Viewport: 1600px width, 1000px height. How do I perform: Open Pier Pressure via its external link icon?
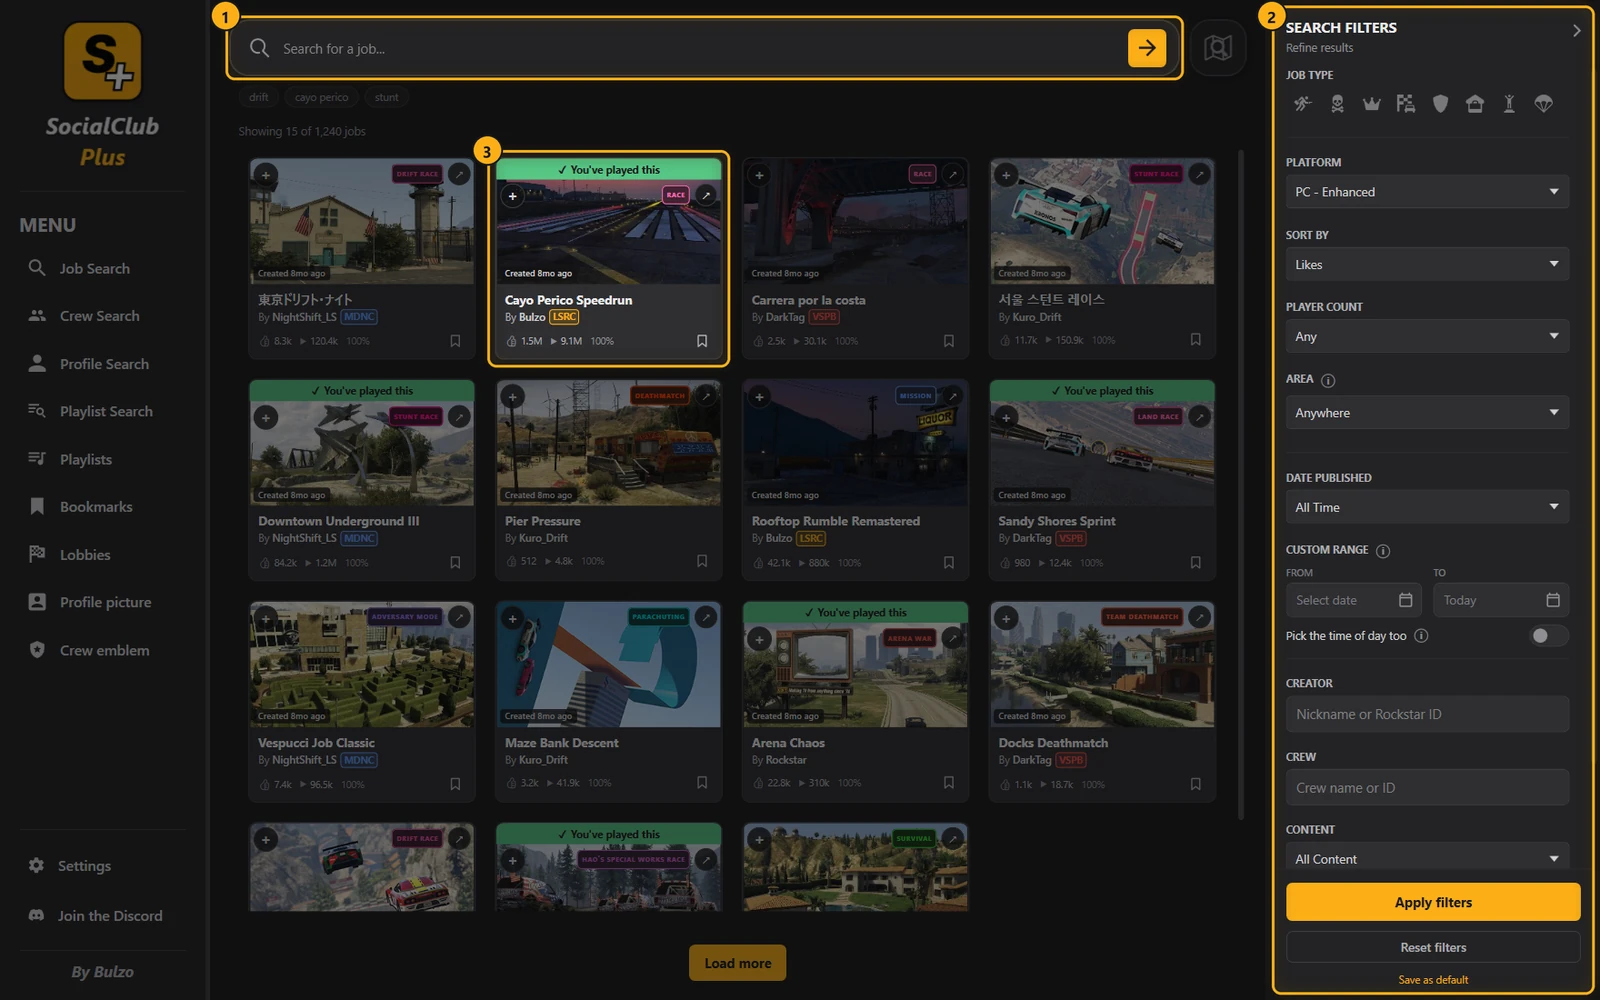[706, 396]
